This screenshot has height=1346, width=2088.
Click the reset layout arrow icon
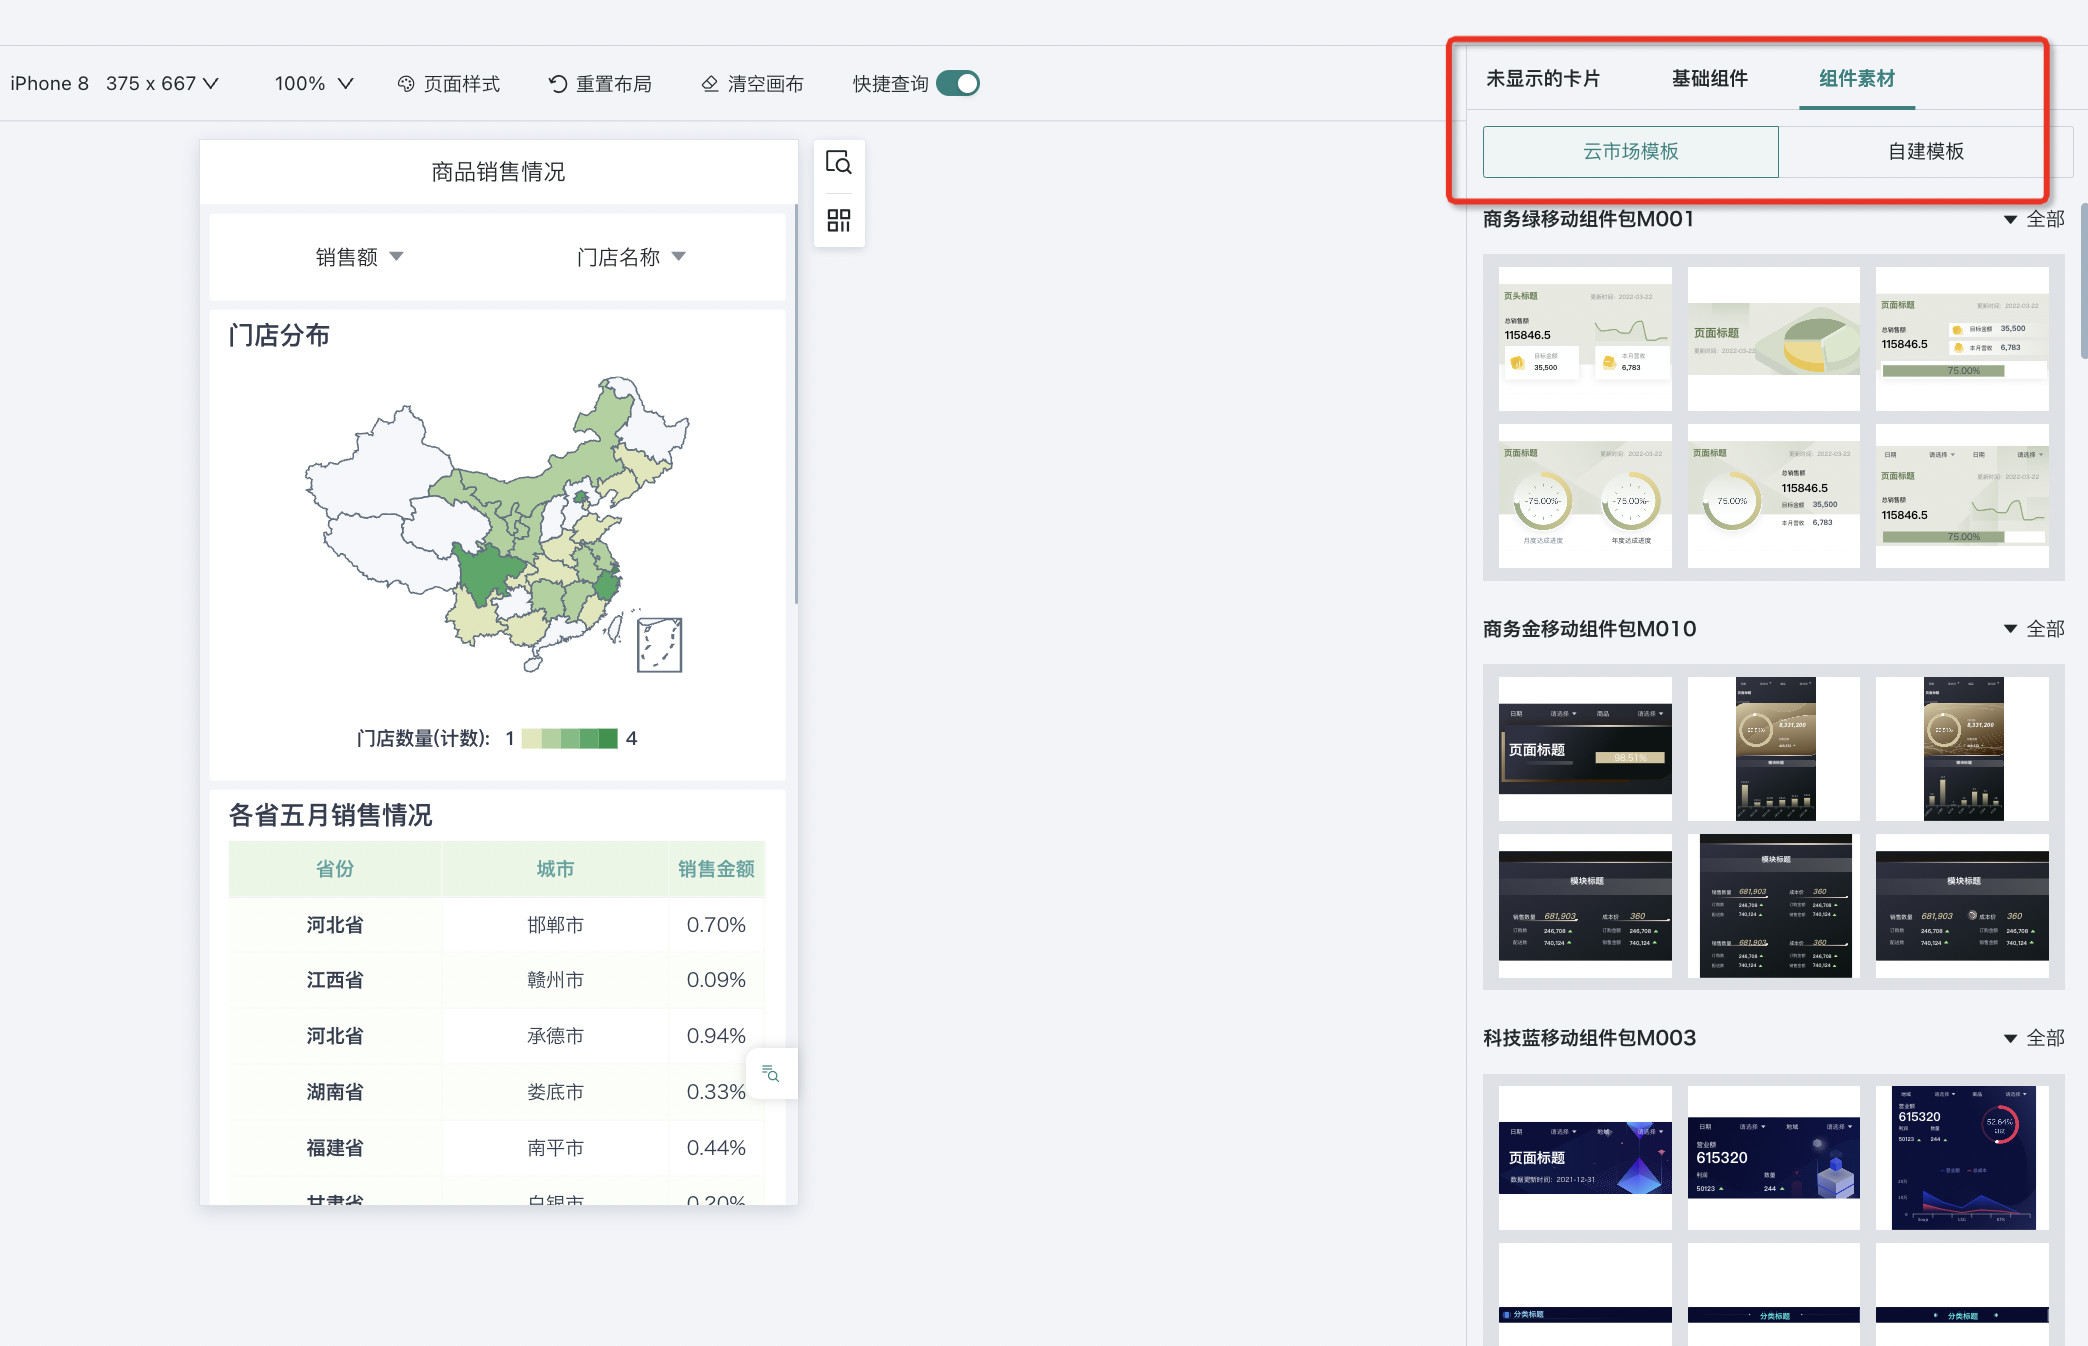tap(558, 84)
